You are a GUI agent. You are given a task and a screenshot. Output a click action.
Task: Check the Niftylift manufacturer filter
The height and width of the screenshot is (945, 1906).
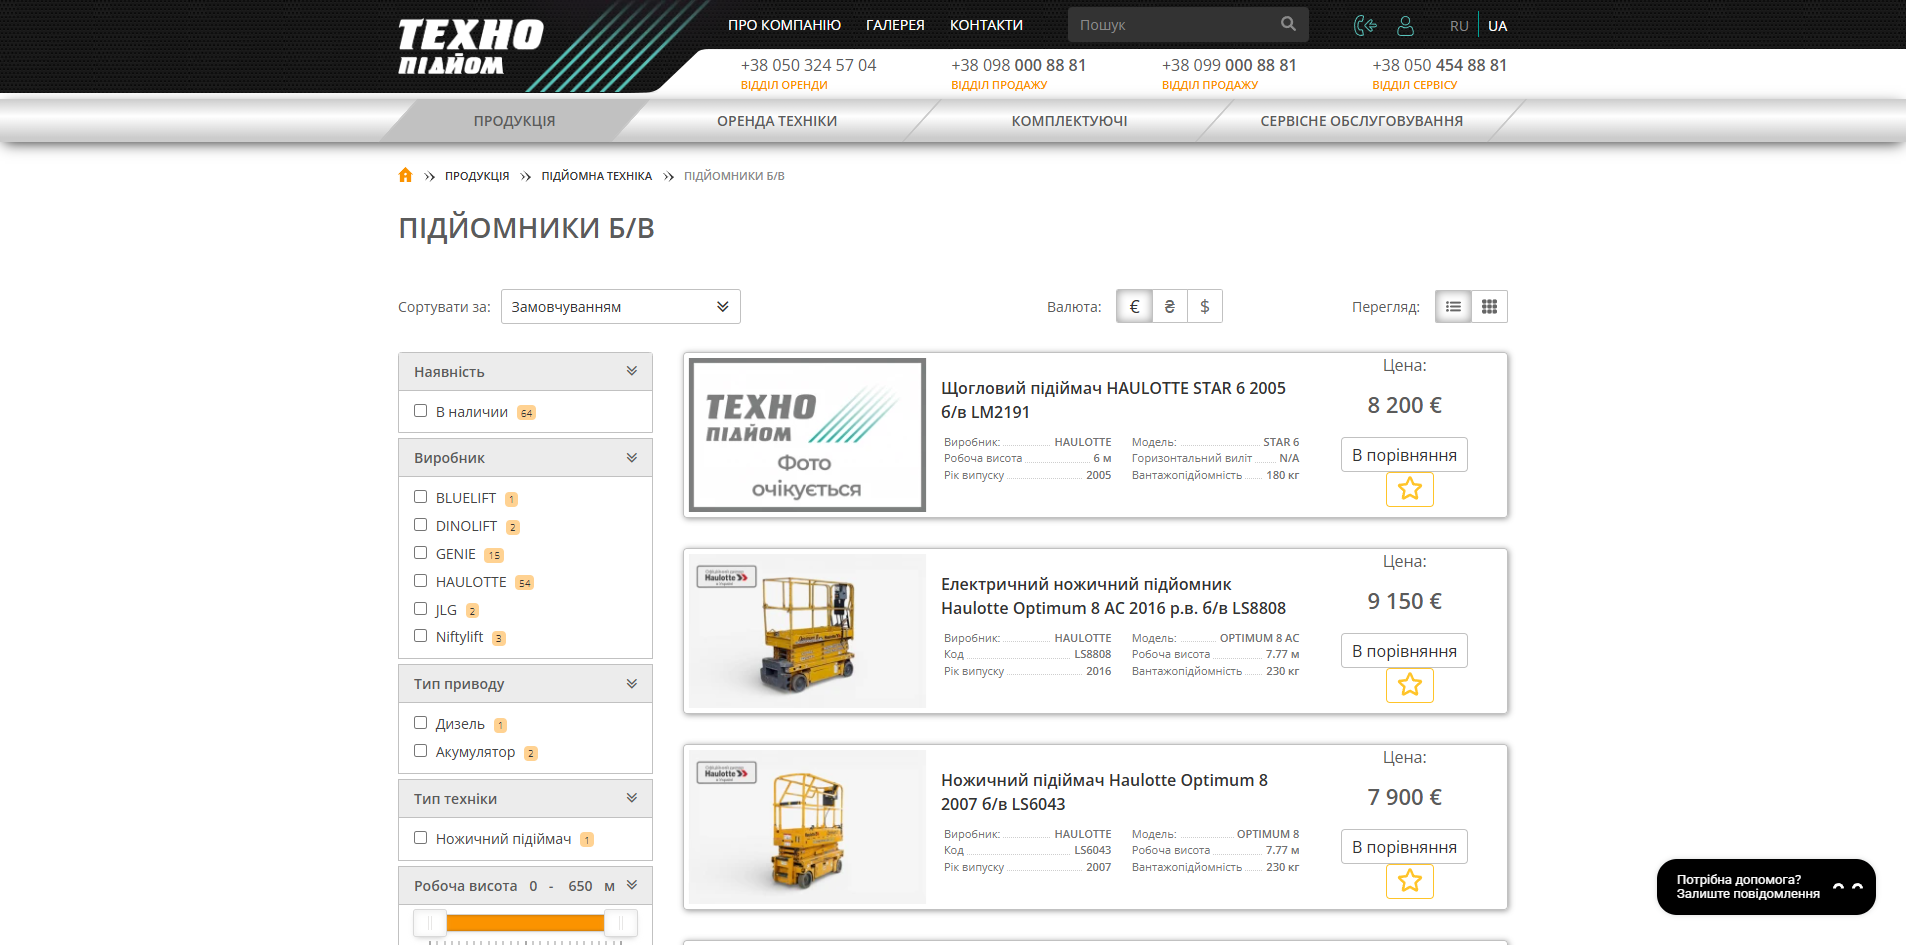[x=420, y=636]
